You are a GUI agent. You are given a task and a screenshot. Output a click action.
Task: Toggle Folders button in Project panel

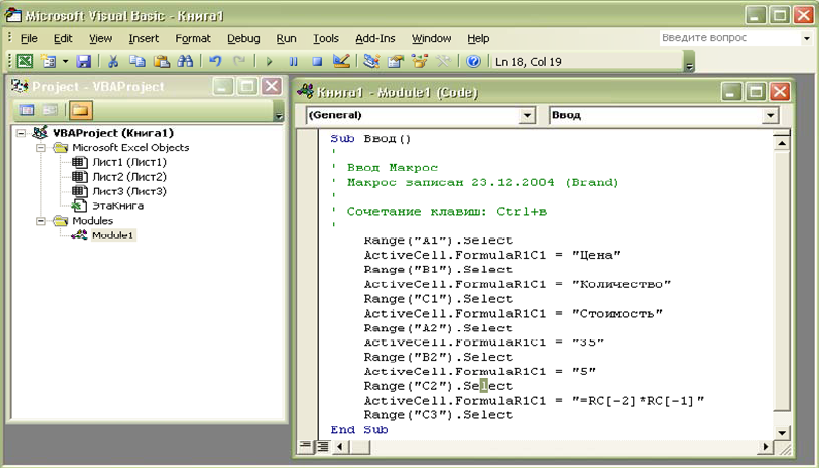(80, 110)
